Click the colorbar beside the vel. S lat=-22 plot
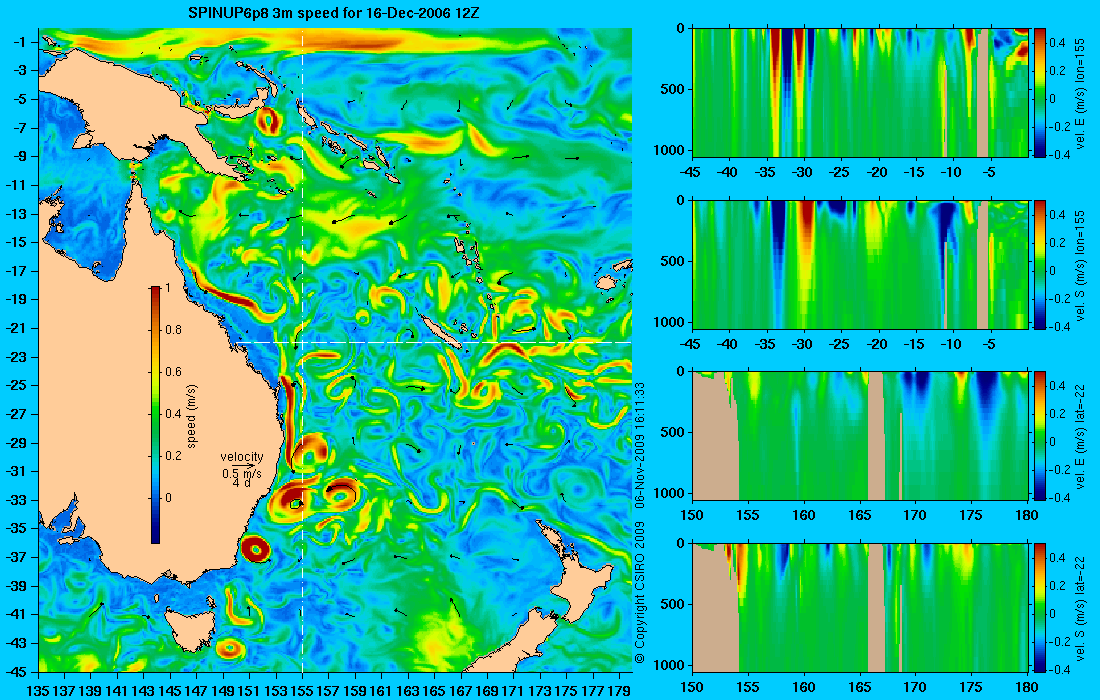1100x700 pixels. [1040, 607]
